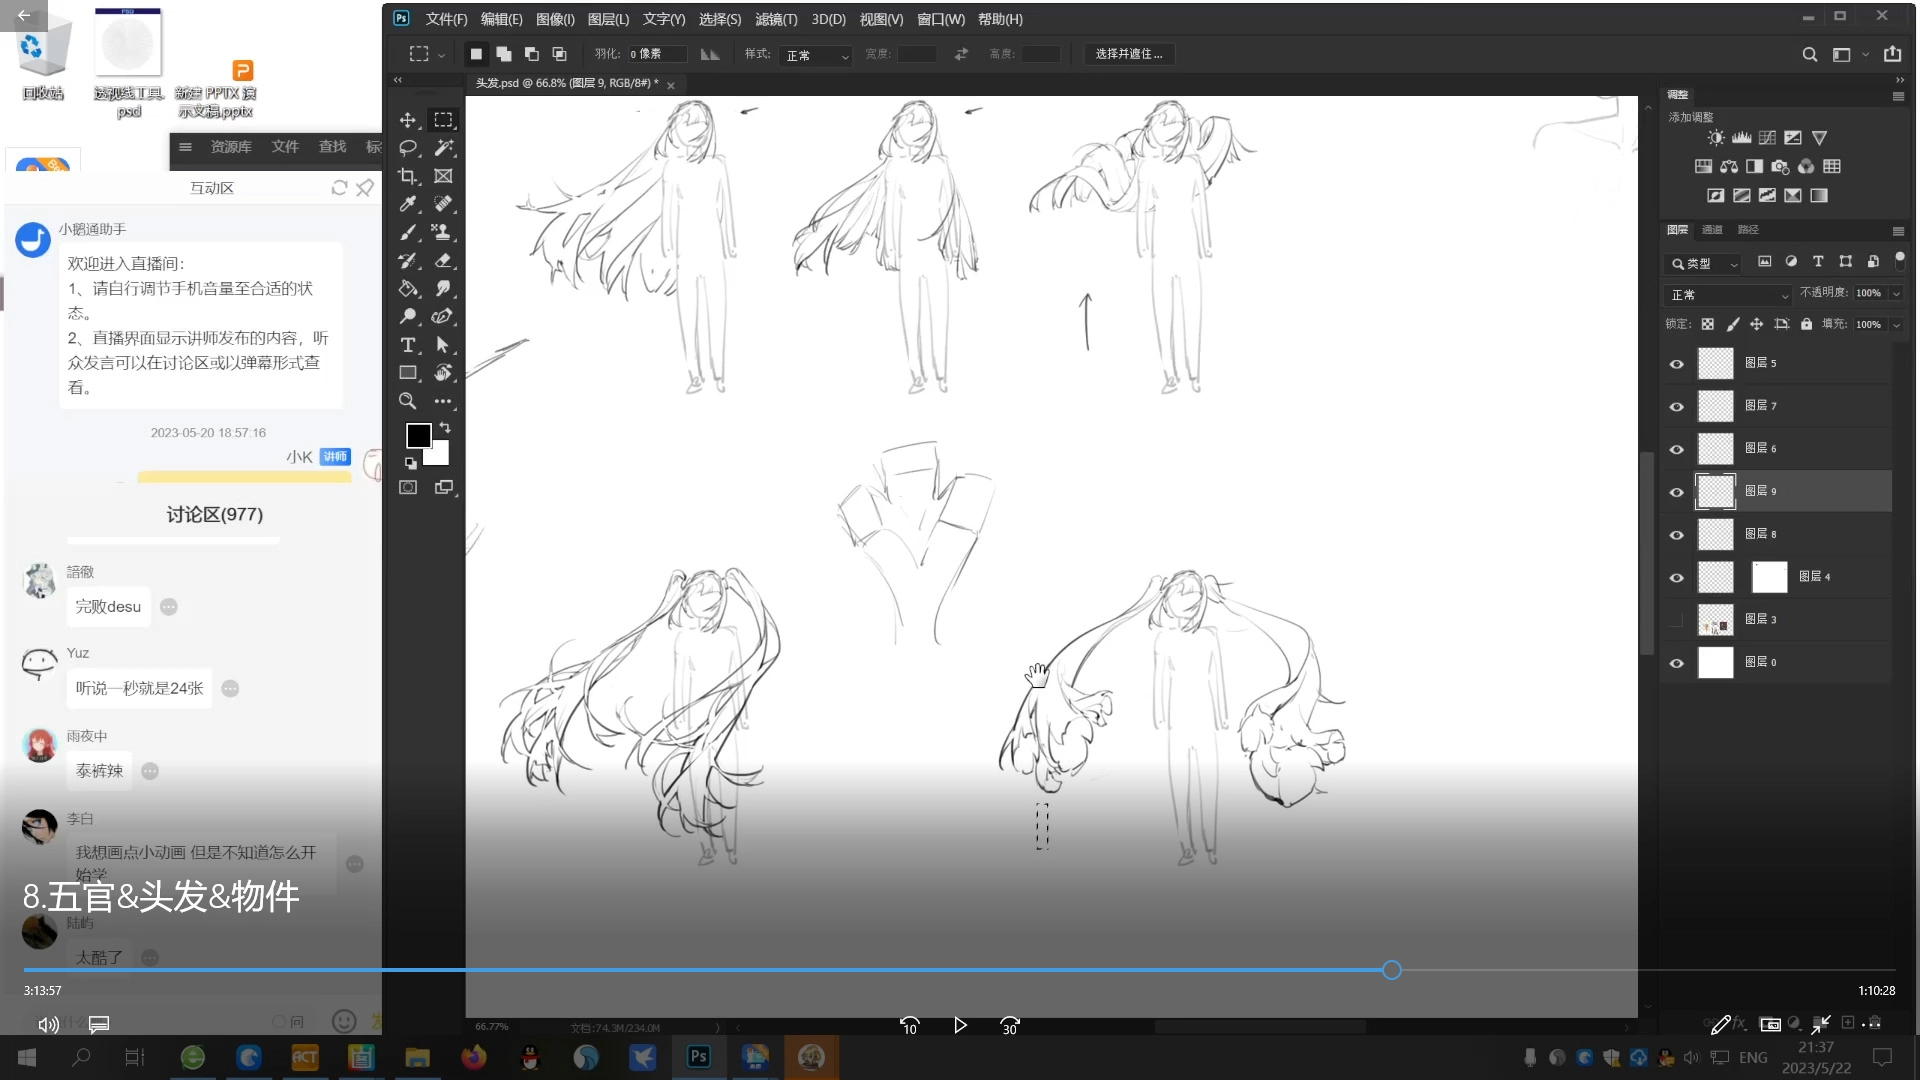The height and width of the screenshot is (1080, 1920).
Task: Show hidden layer 图层 3
Action: tap(1677, 620)
